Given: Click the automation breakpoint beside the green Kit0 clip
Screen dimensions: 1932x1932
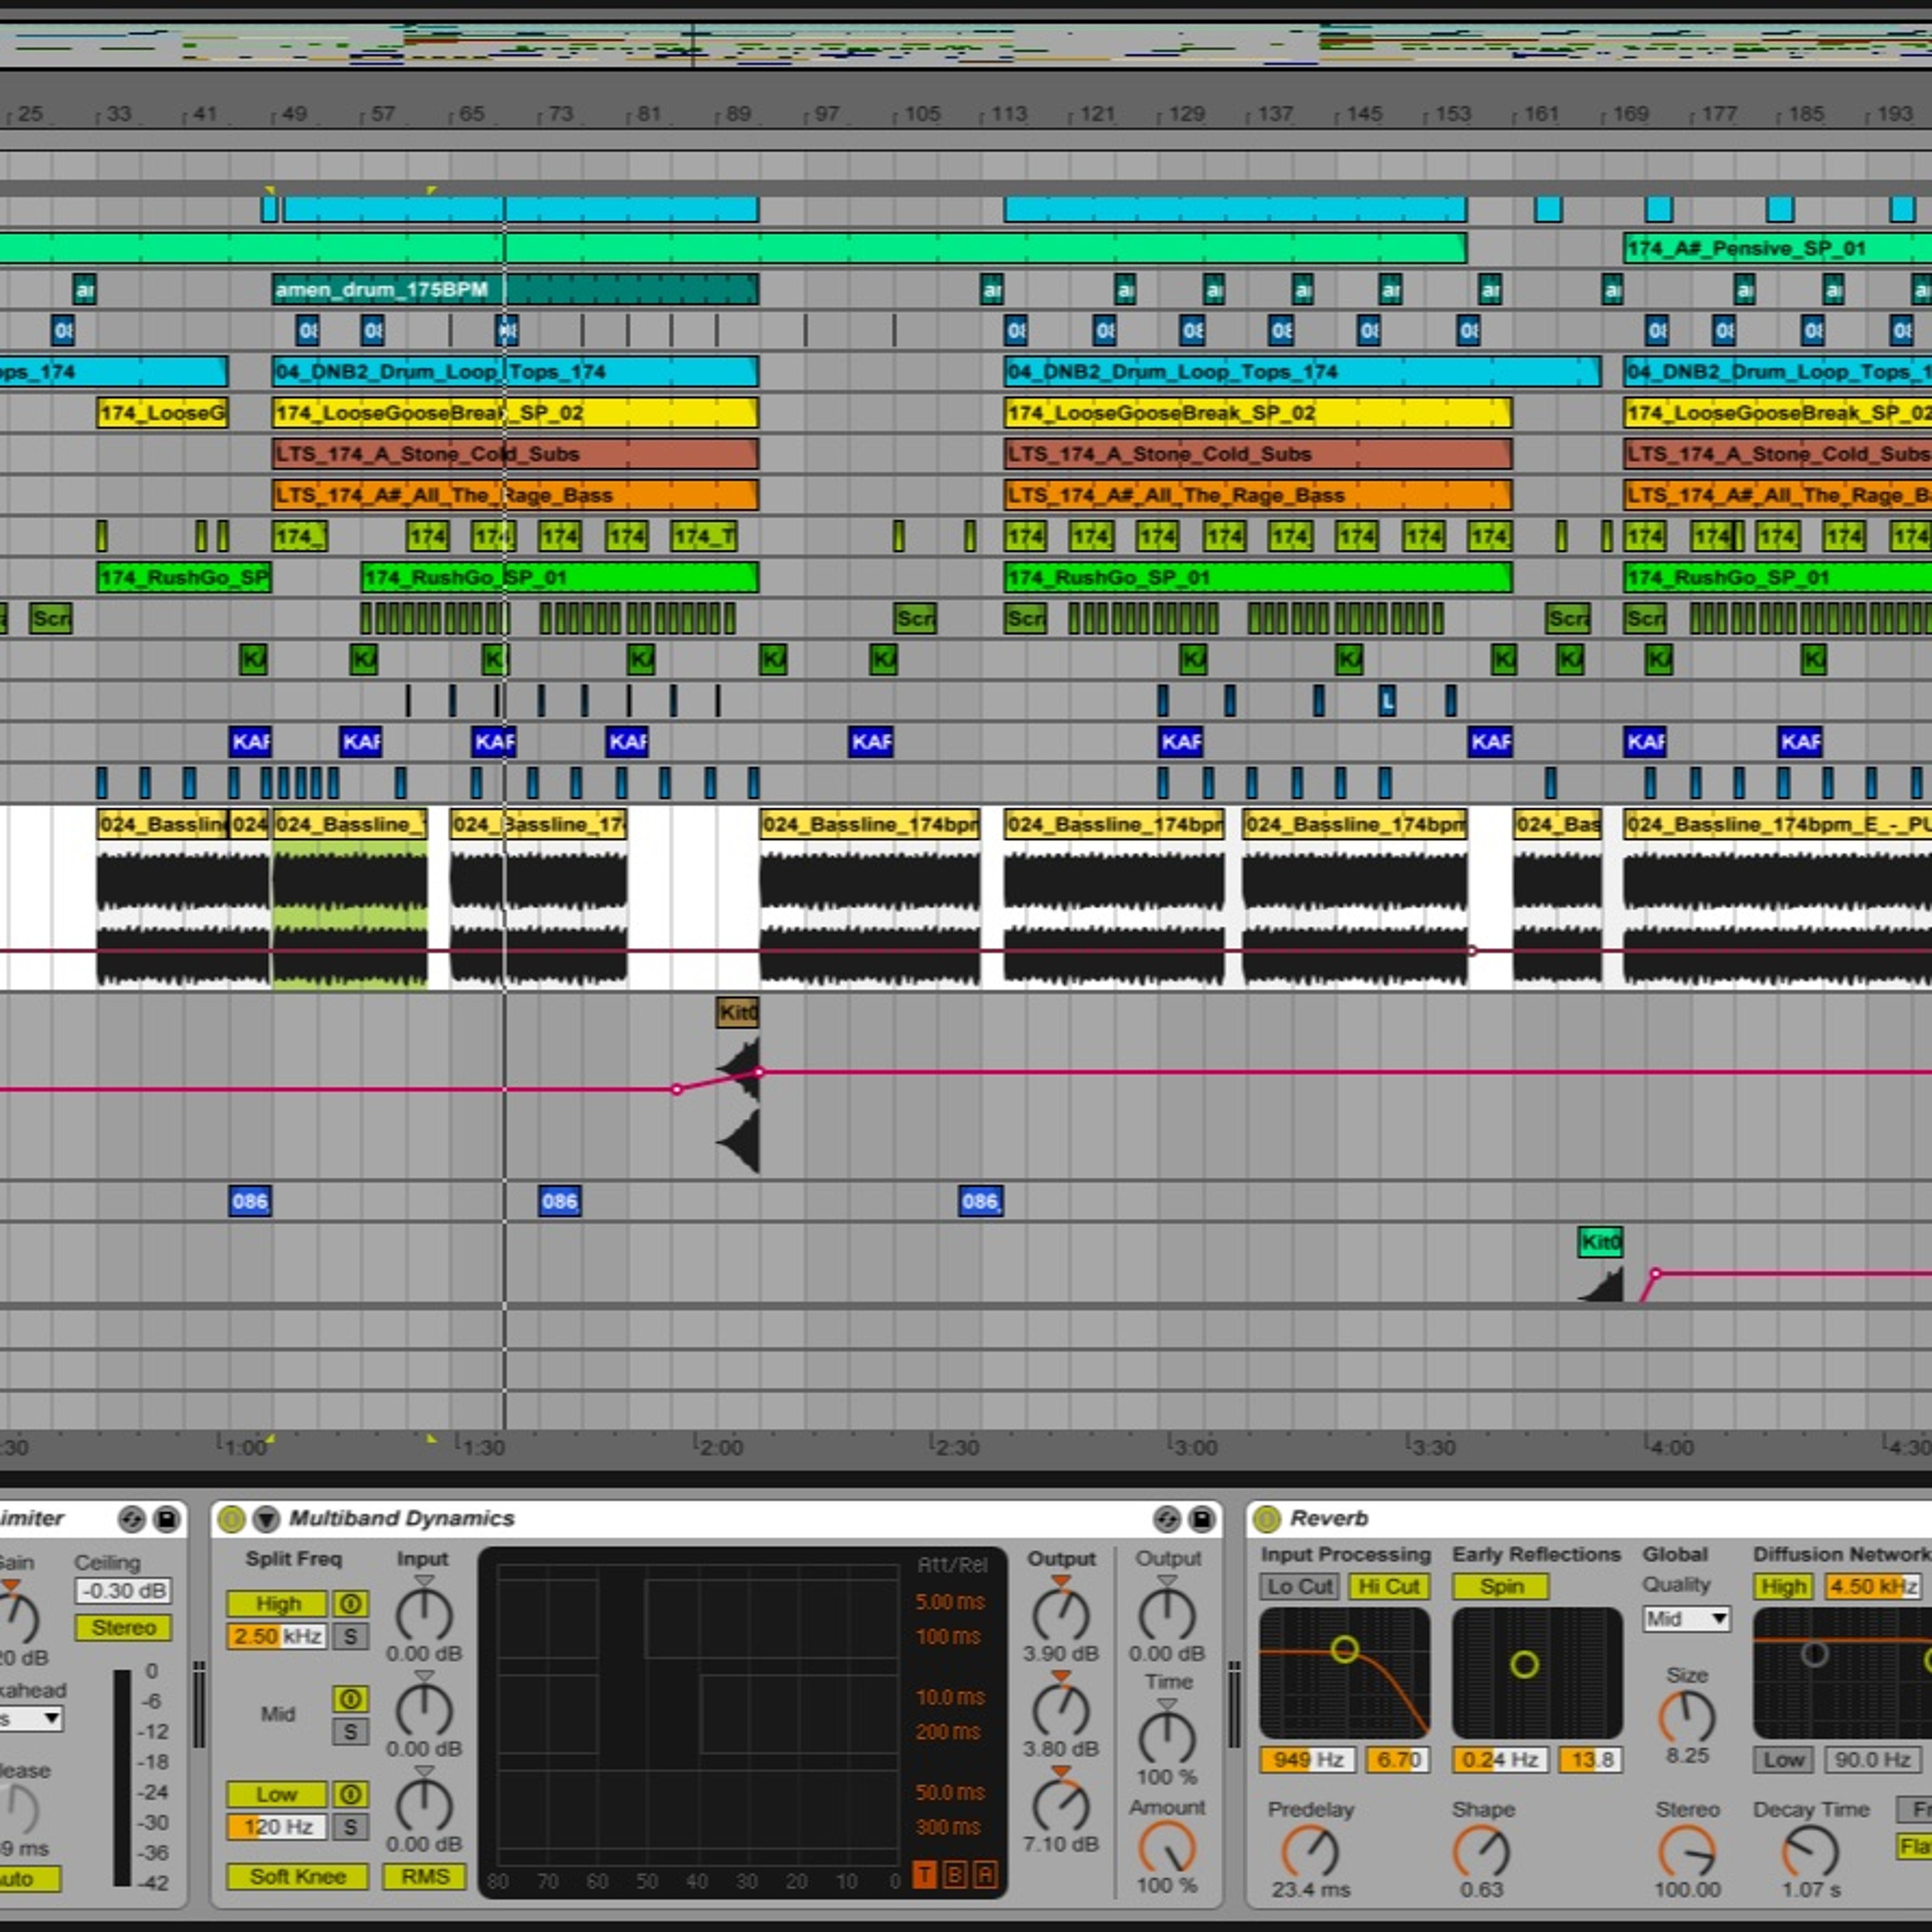Looking at the screenshot, I should [1656, 1274].
